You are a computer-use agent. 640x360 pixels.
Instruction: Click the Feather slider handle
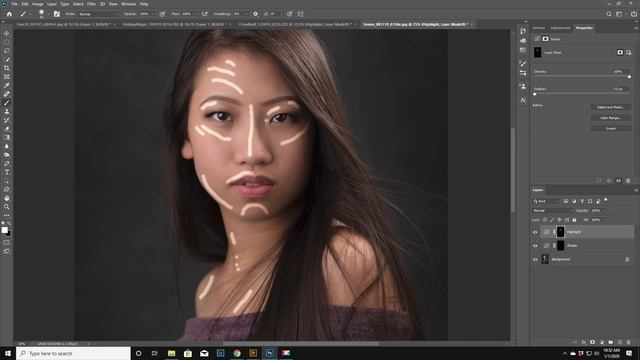coord(535,94)
